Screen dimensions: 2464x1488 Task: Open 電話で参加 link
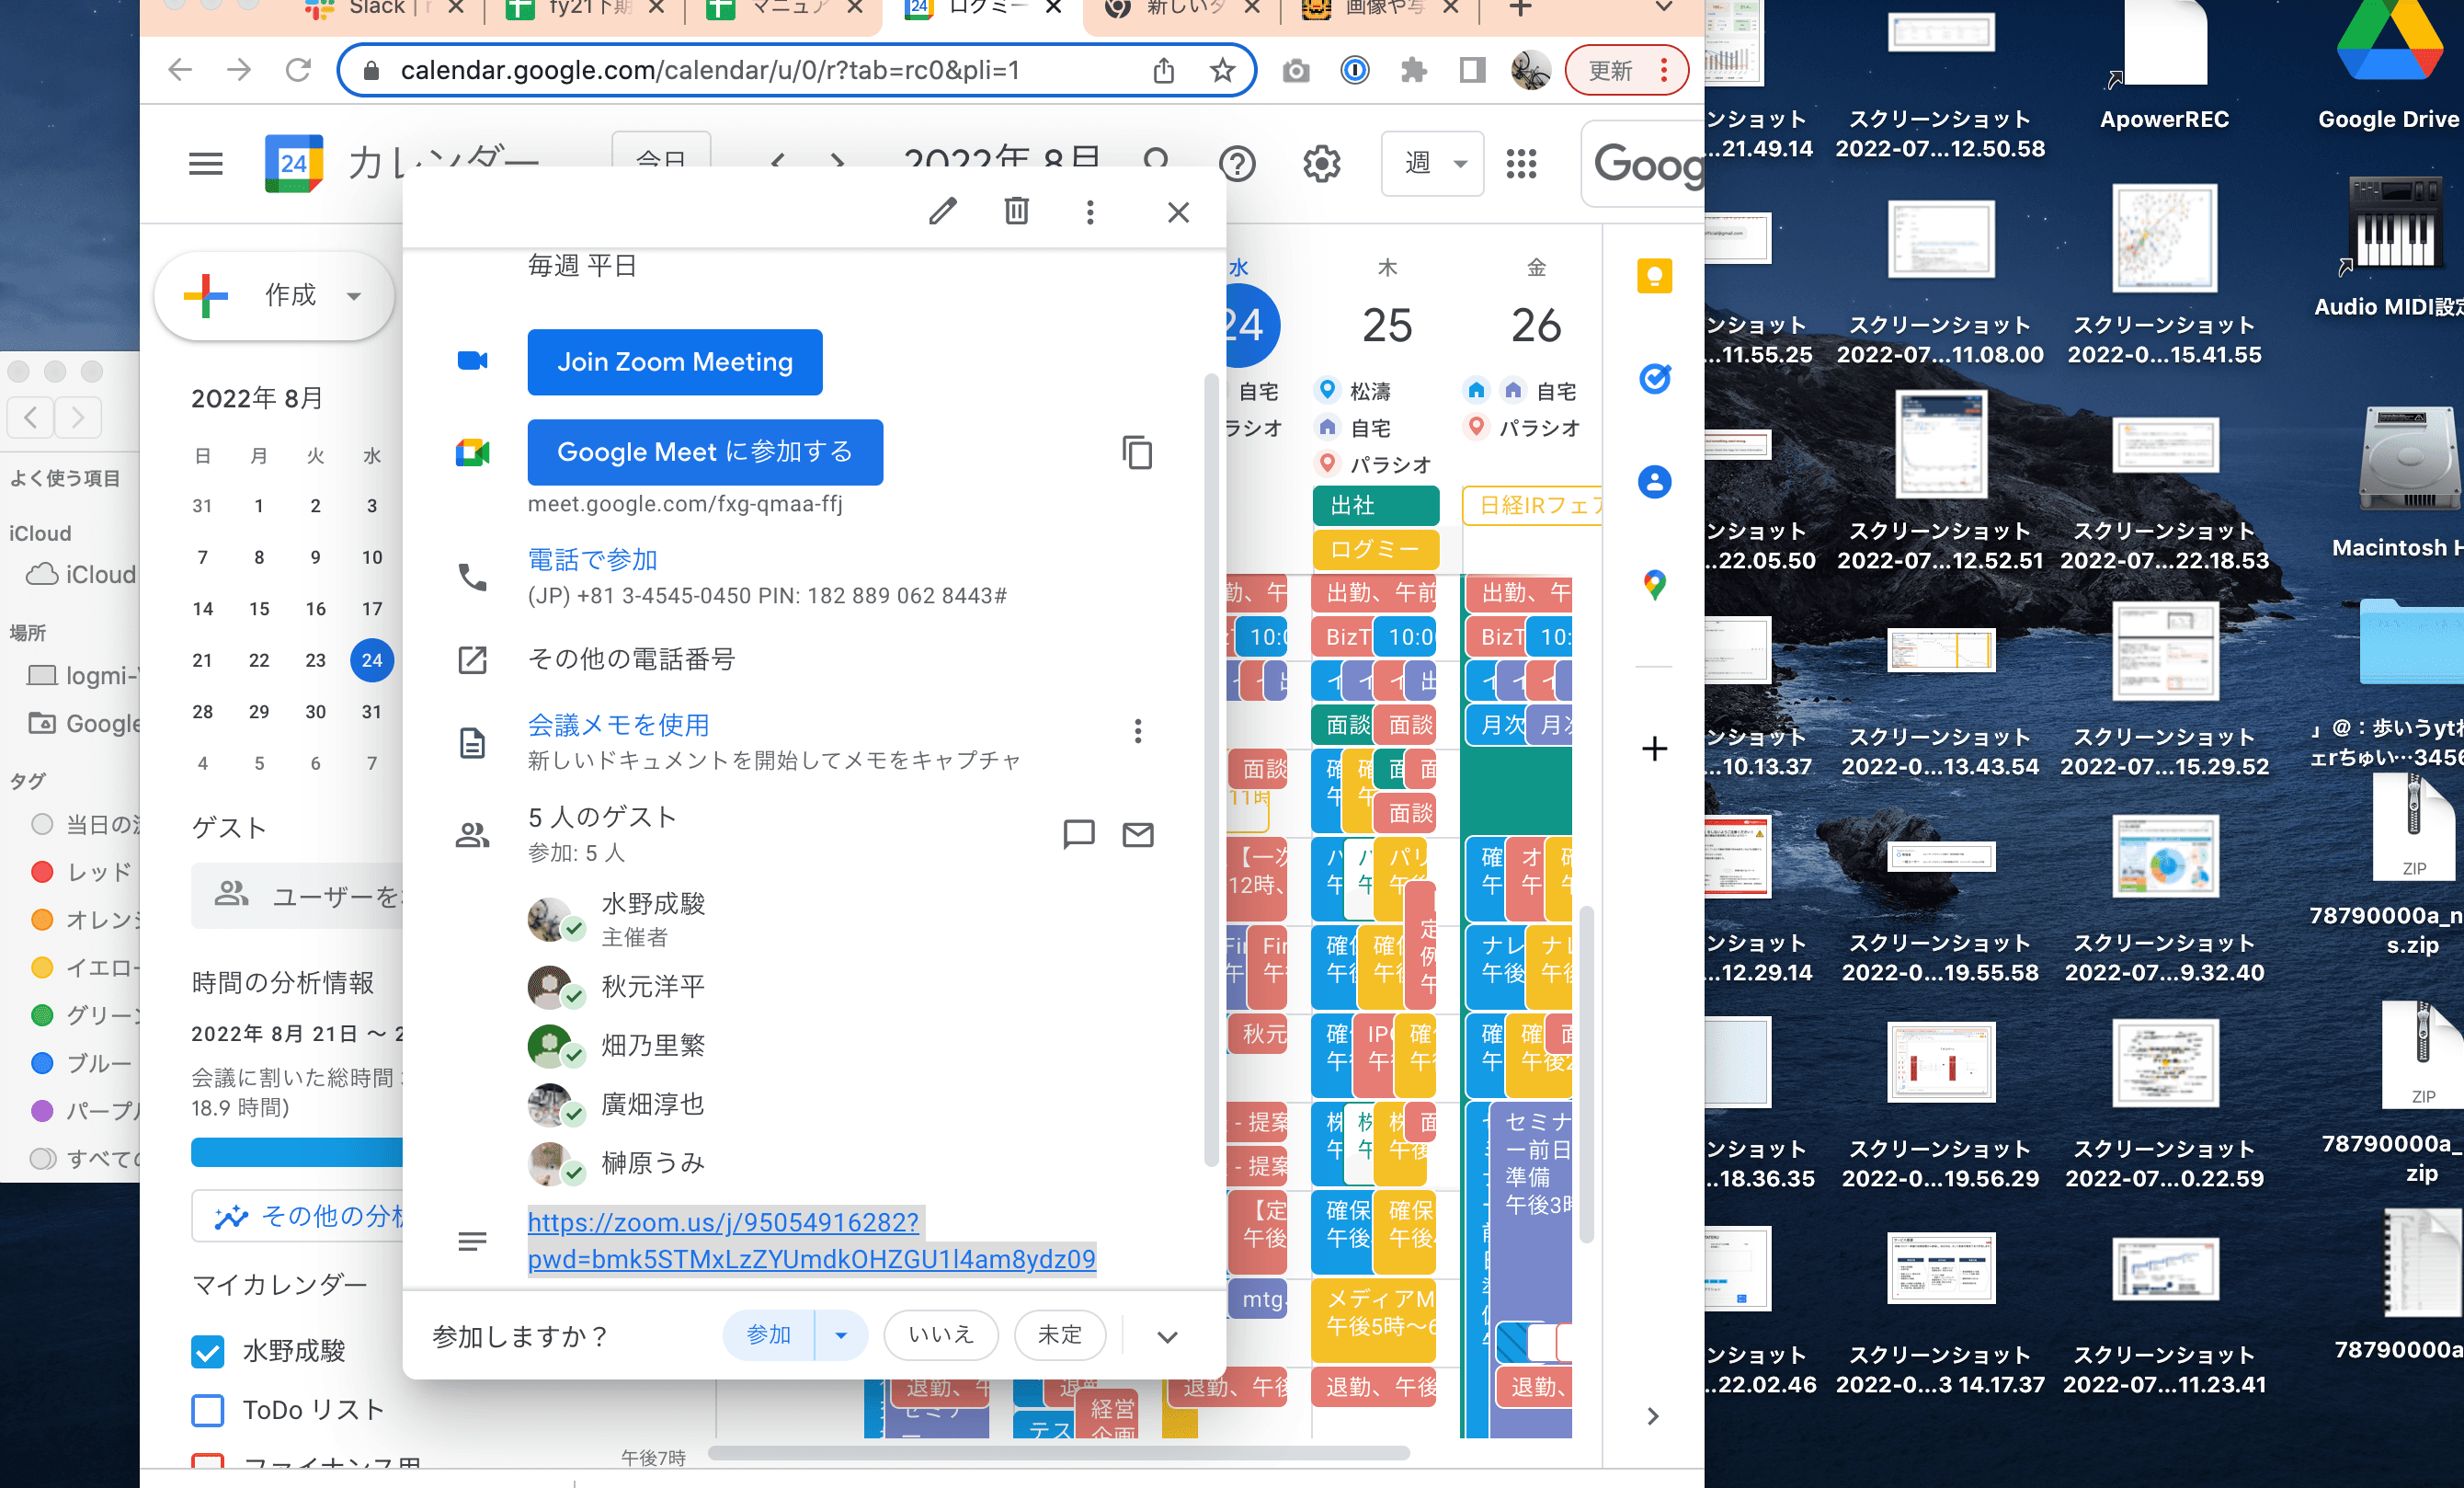[x=592, y=560]
